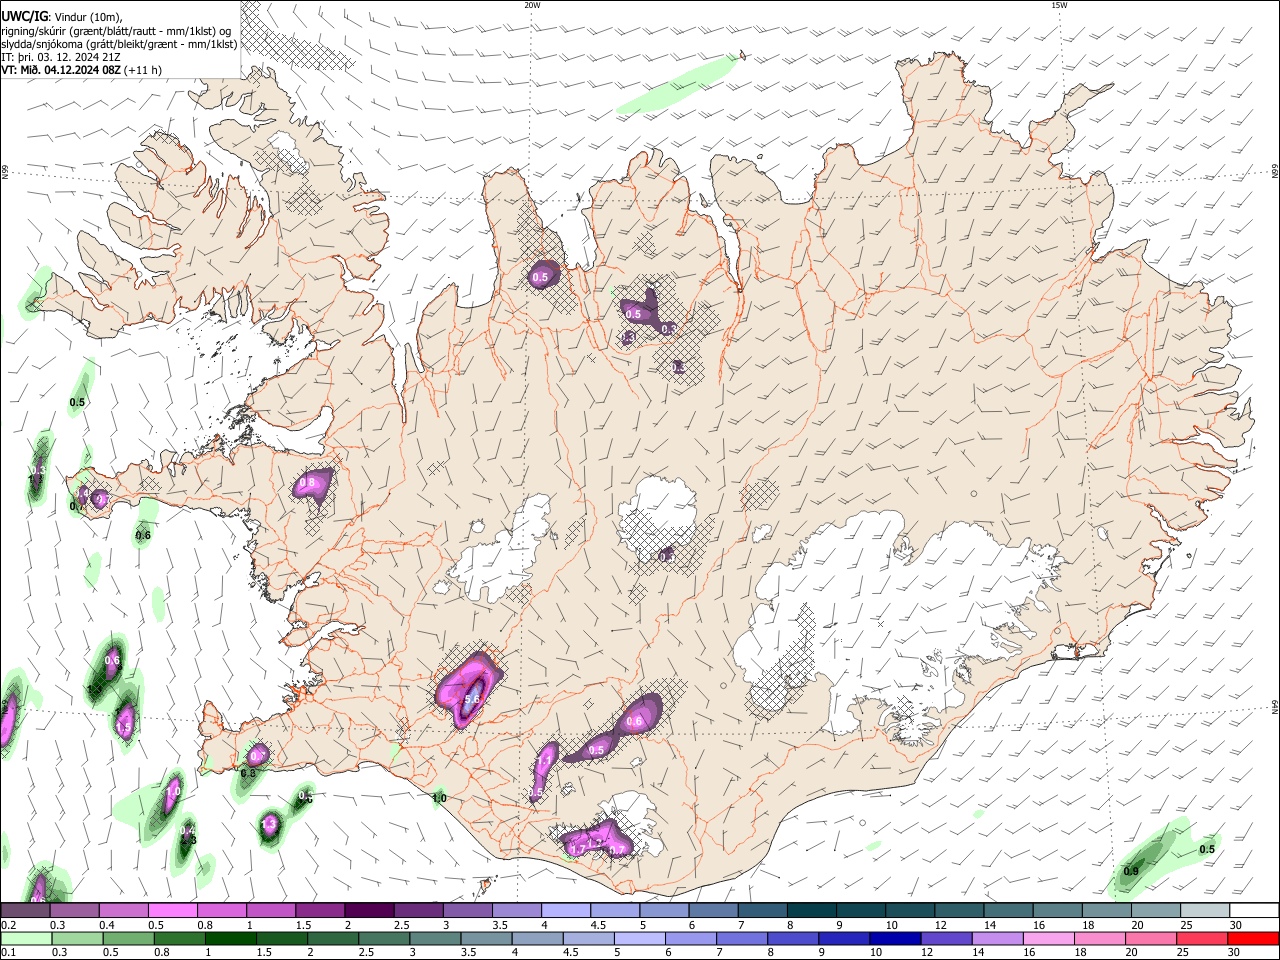Click the '0.9' rain value offshore southeast
Screen dimensions: 1280x960
click(x=1131, y=871)
